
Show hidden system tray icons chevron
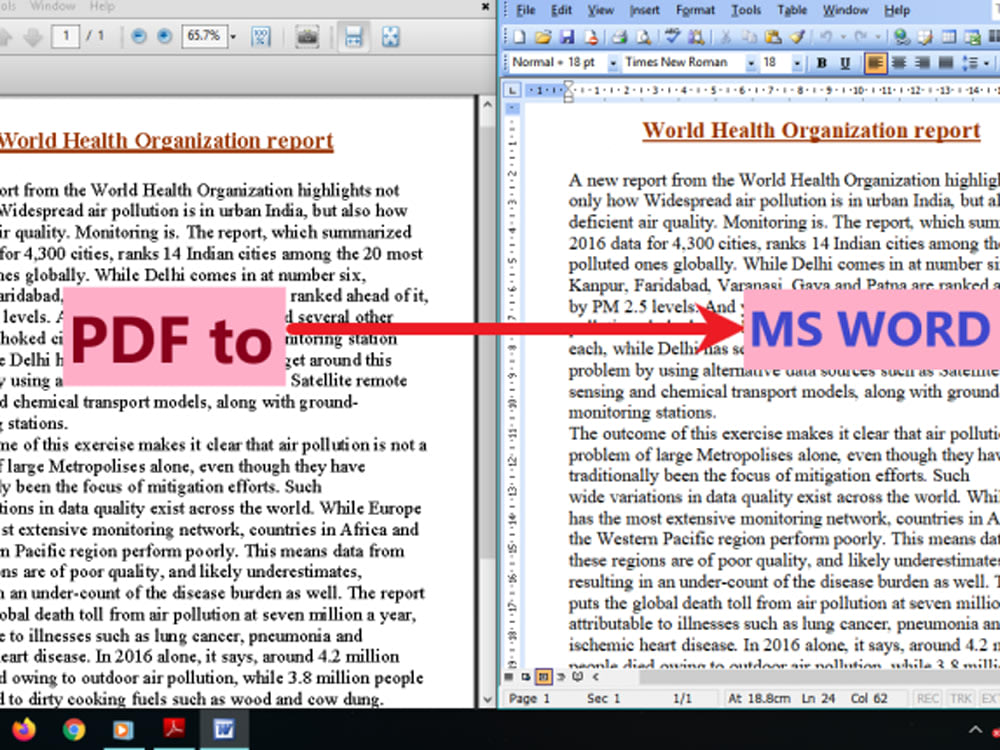tap(975, 730)
